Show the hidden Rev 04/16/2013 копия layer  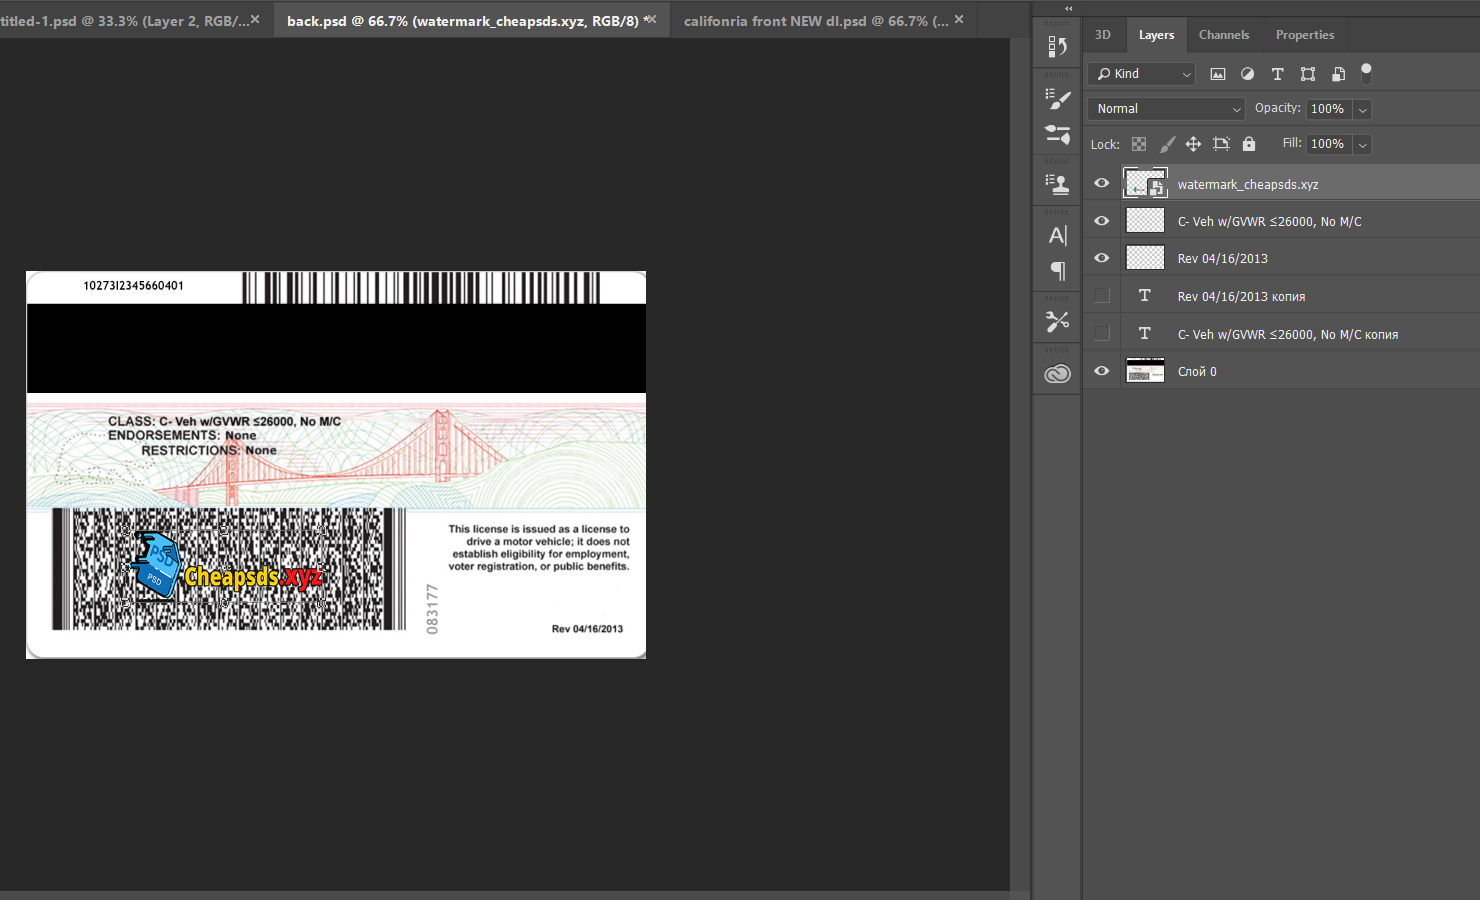coord(1101,296)
